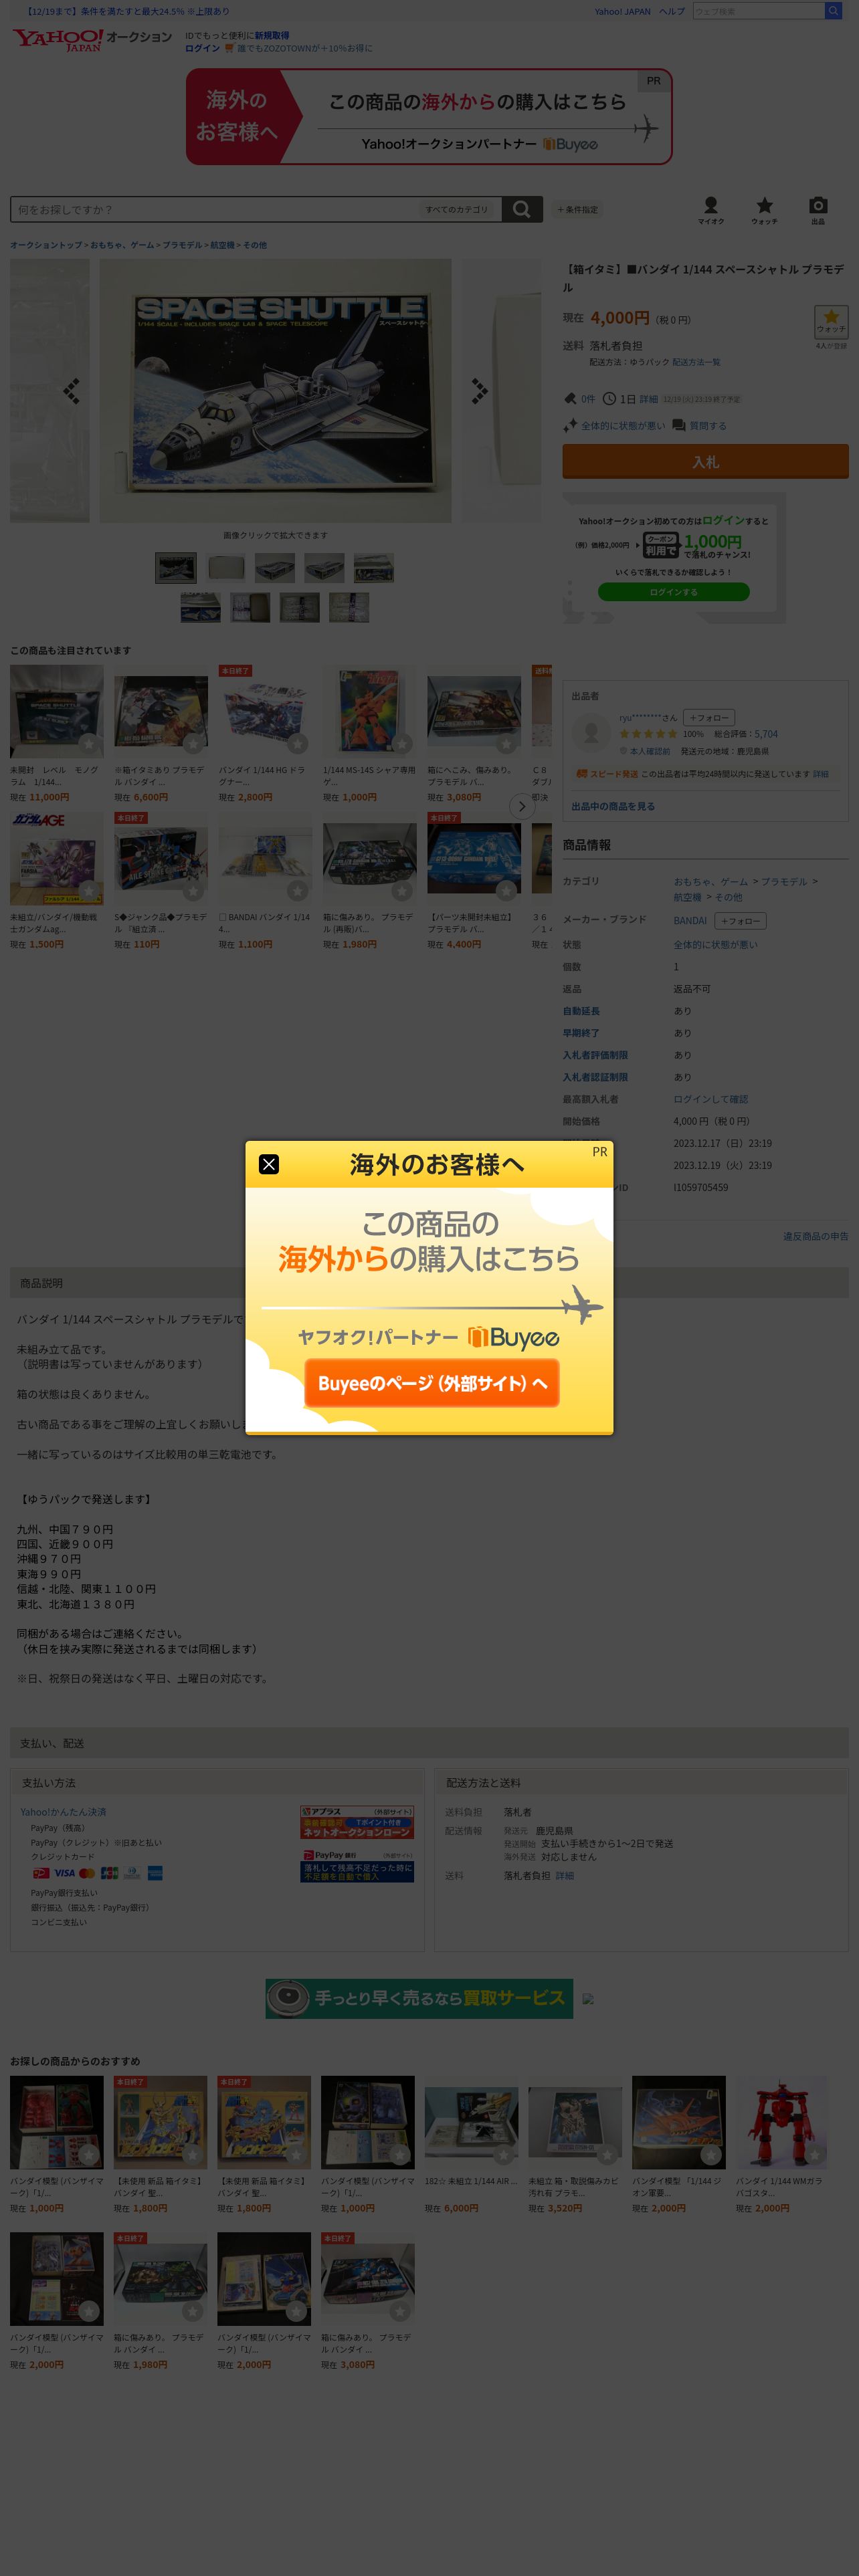The height and width of the screenshot is (2576, 859).
Task: Select the first Space Shuttle box thumbnail
Action: coord(176,568)
